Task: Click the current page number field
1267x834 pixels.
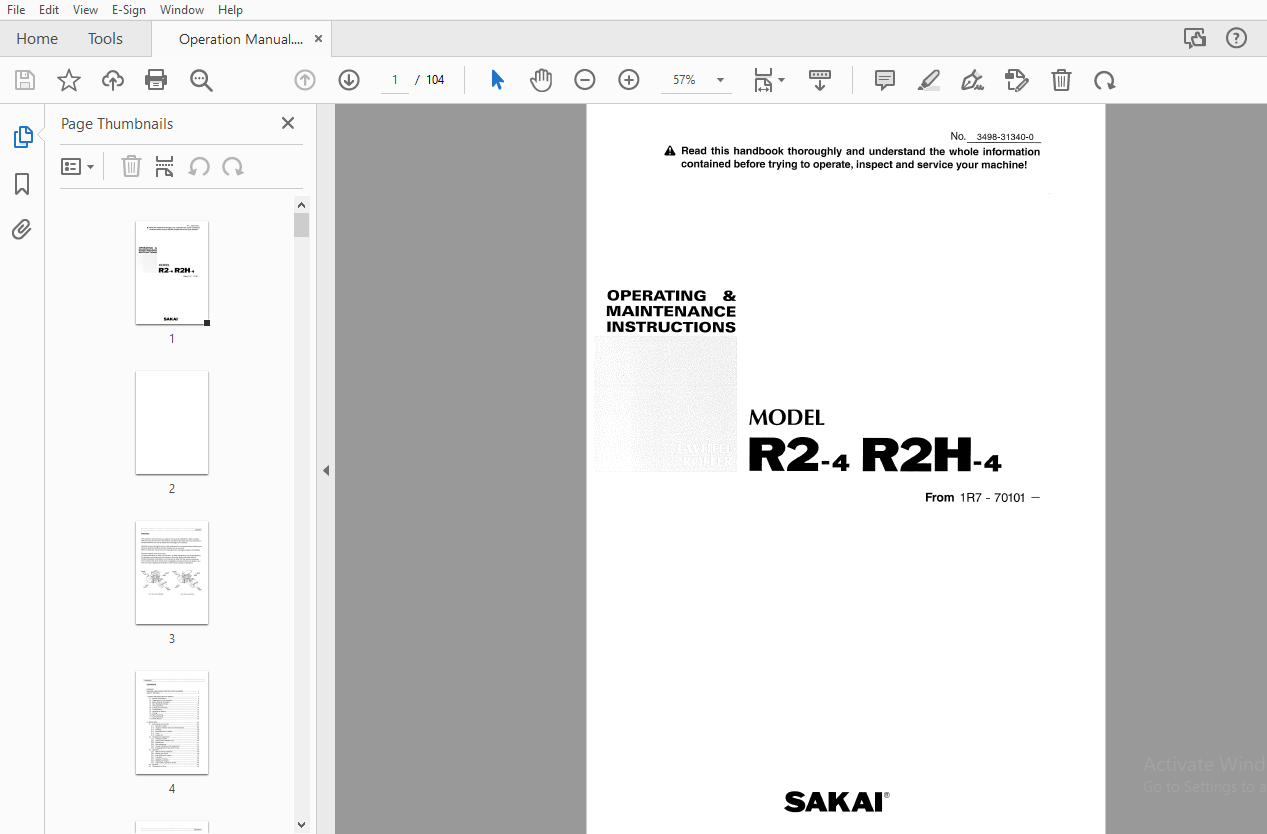Action: click(395, 80)
